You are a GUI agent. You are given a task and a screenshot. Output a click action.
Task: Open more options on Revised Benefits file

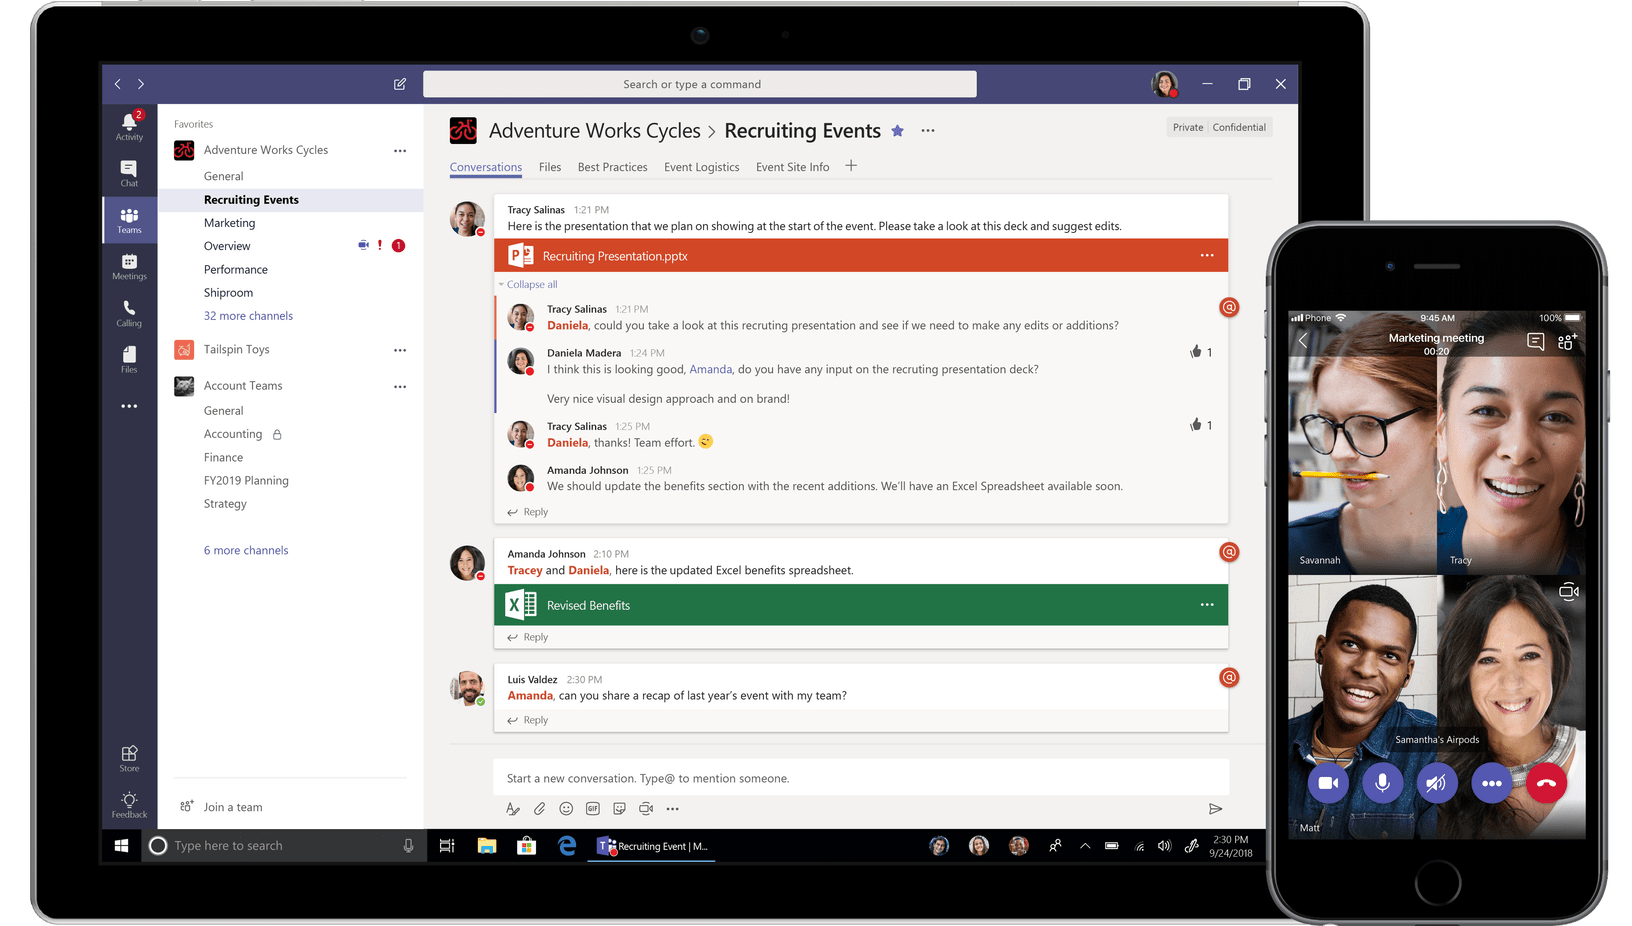(1207, 605)
